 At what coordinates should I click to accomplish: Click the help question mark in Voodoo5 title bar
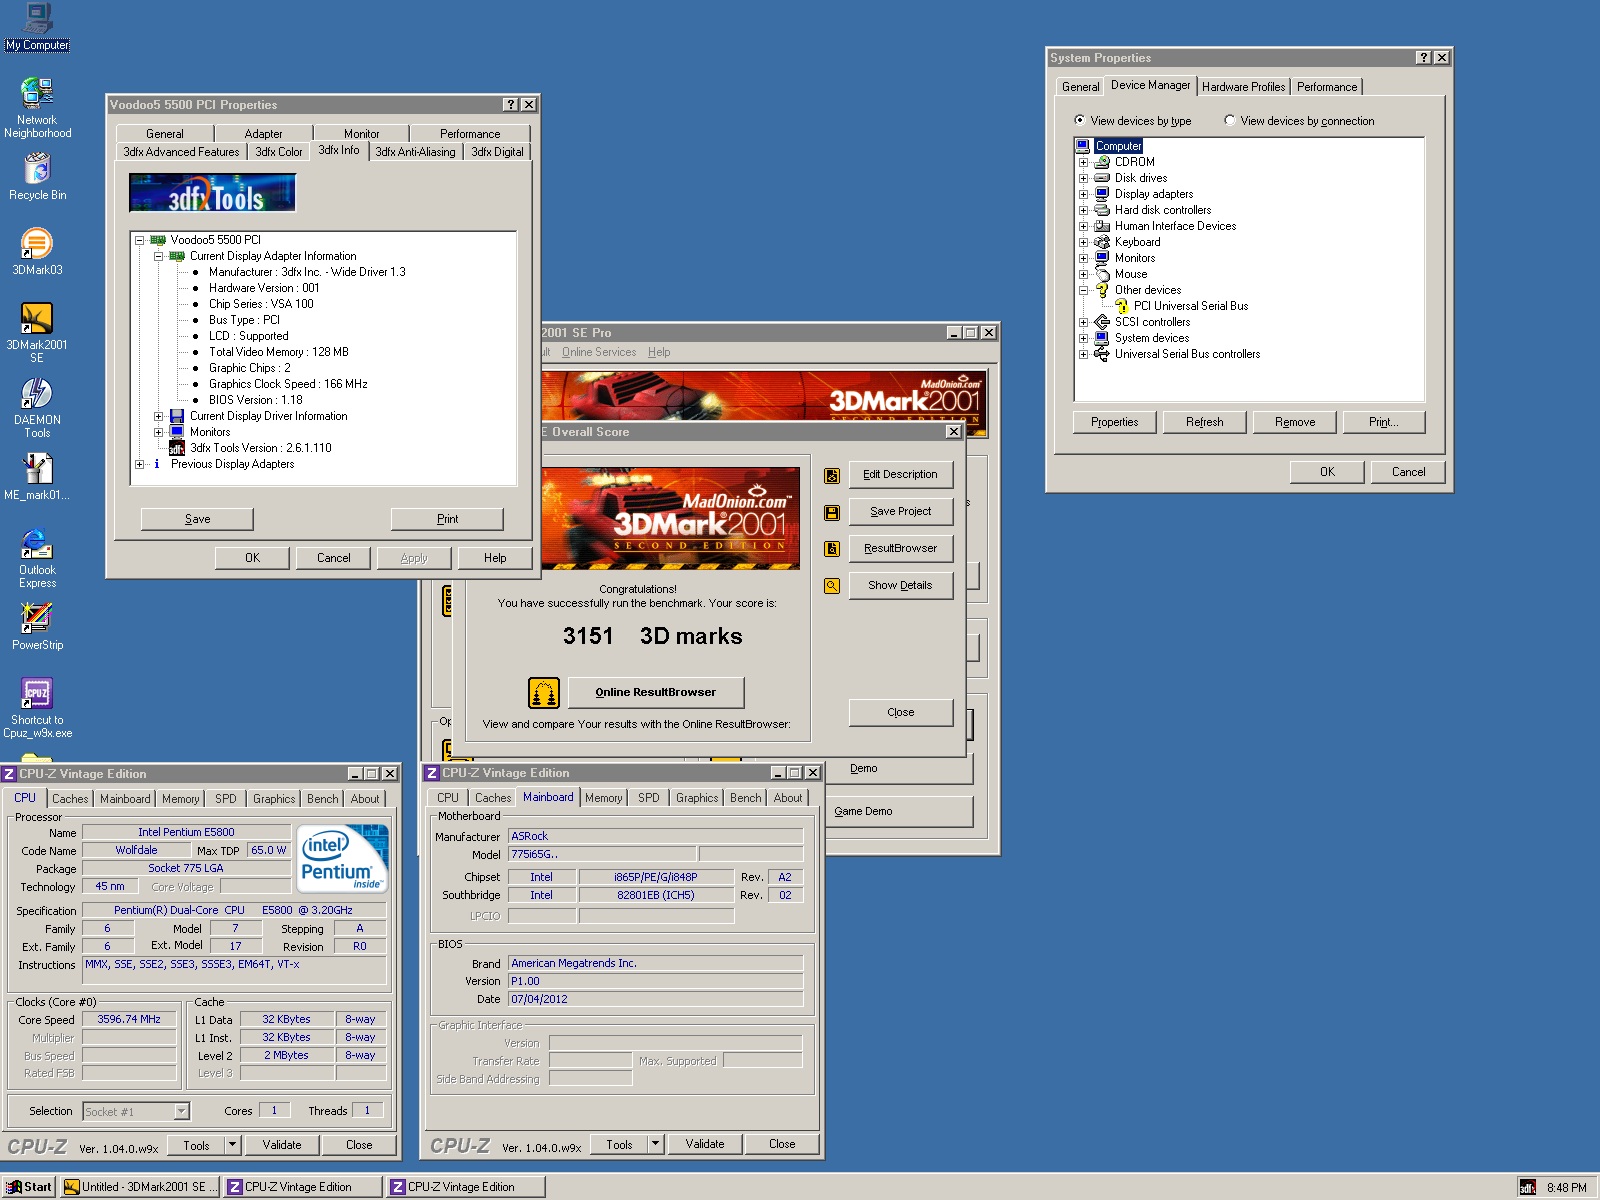511,105
